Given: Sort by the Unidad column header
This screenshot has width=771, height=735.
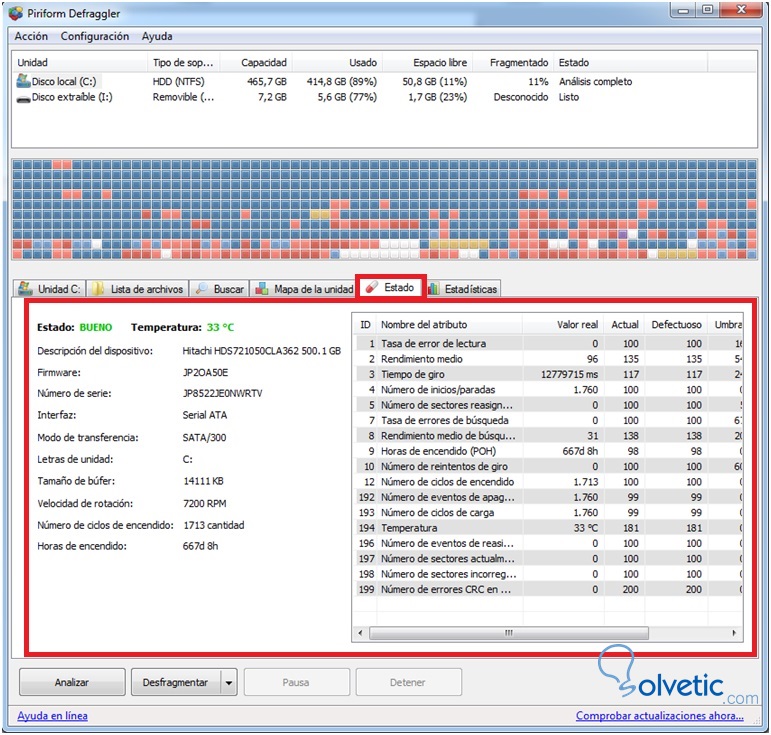Looking at the screenshot, I should (80, 62).
